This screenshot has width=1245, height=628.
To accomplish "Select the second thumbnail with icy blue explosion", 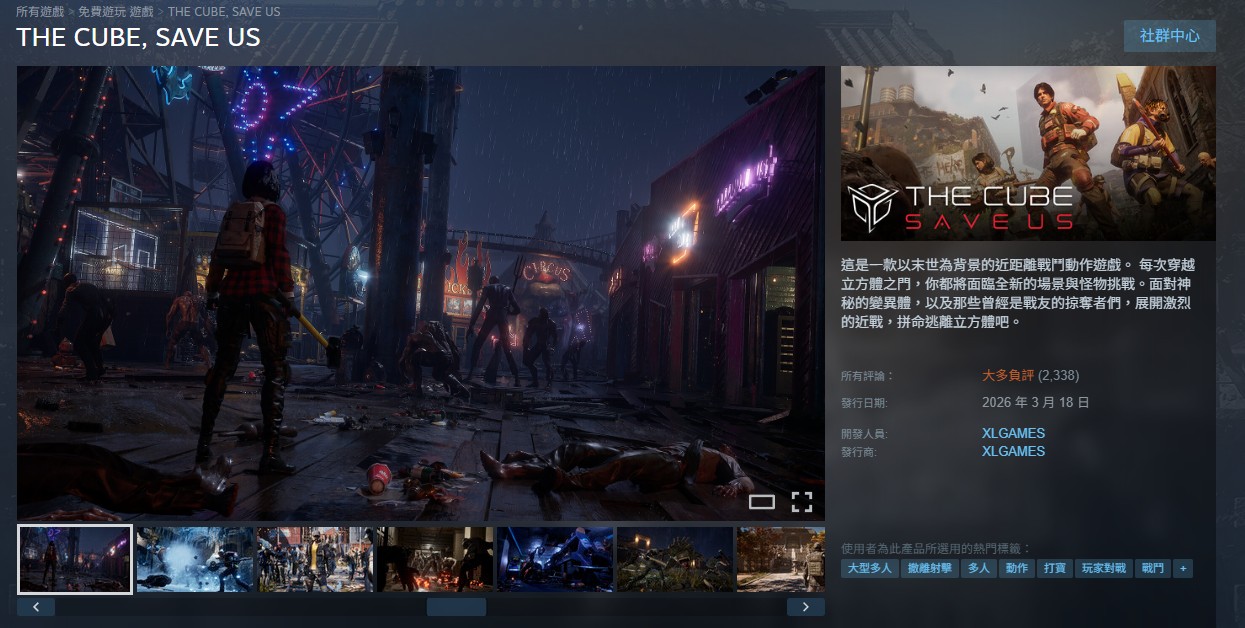I will [194, 559].
